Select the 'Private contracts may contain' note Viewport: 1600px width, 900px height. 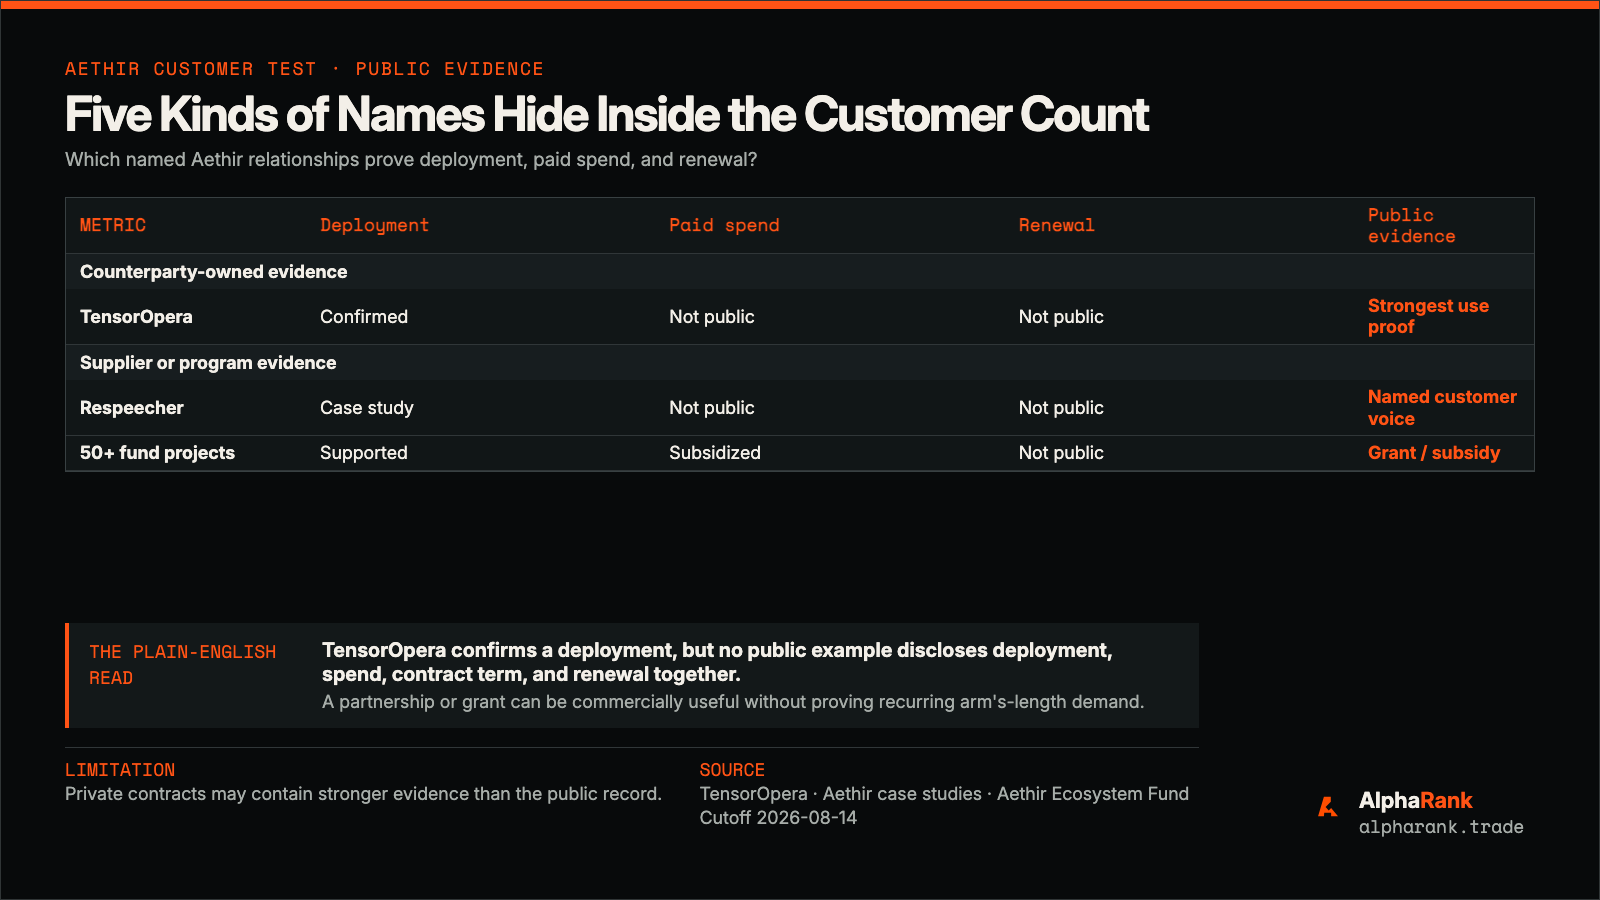[x=363, y=794]
